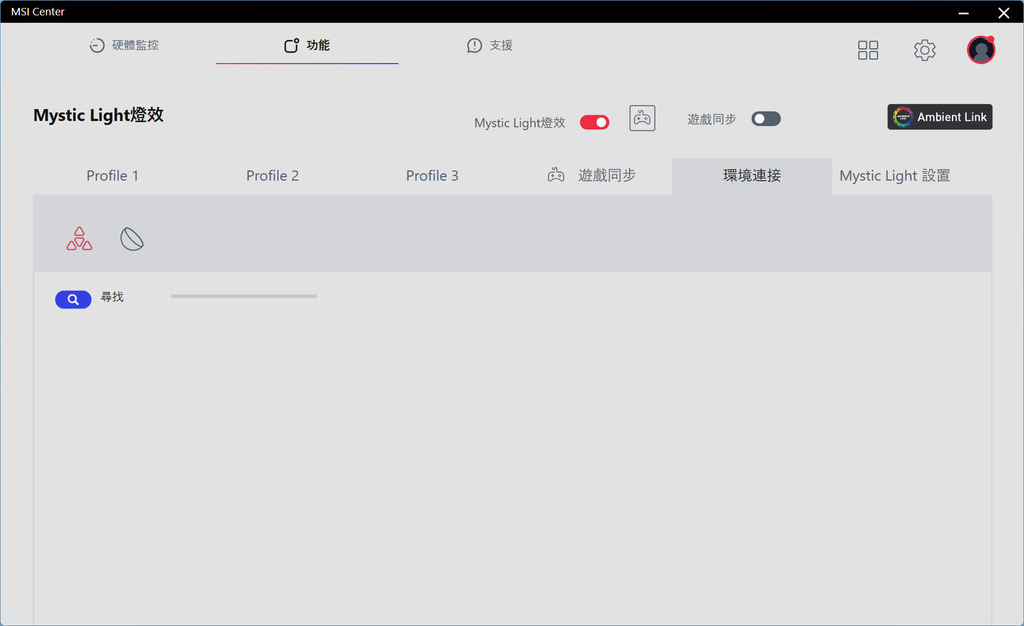The image size is (1024, 626).
Task: Select the Profile 3 tab
Action: [432, 176]
